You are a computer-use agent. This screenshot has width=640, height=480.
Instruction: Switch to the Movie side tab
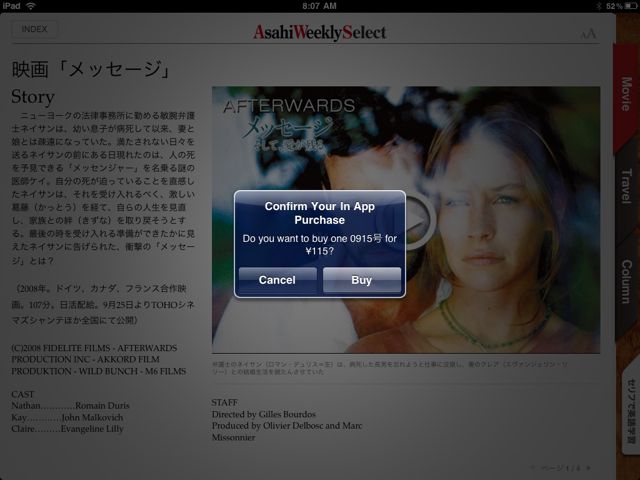(626, 94)
